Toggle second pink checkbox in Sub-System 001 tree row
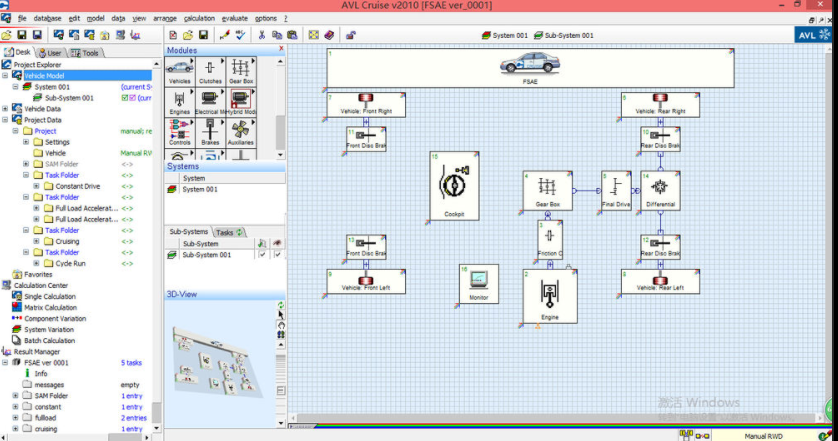The width and height of the screenshot is (838, 441). pos(132,98)
